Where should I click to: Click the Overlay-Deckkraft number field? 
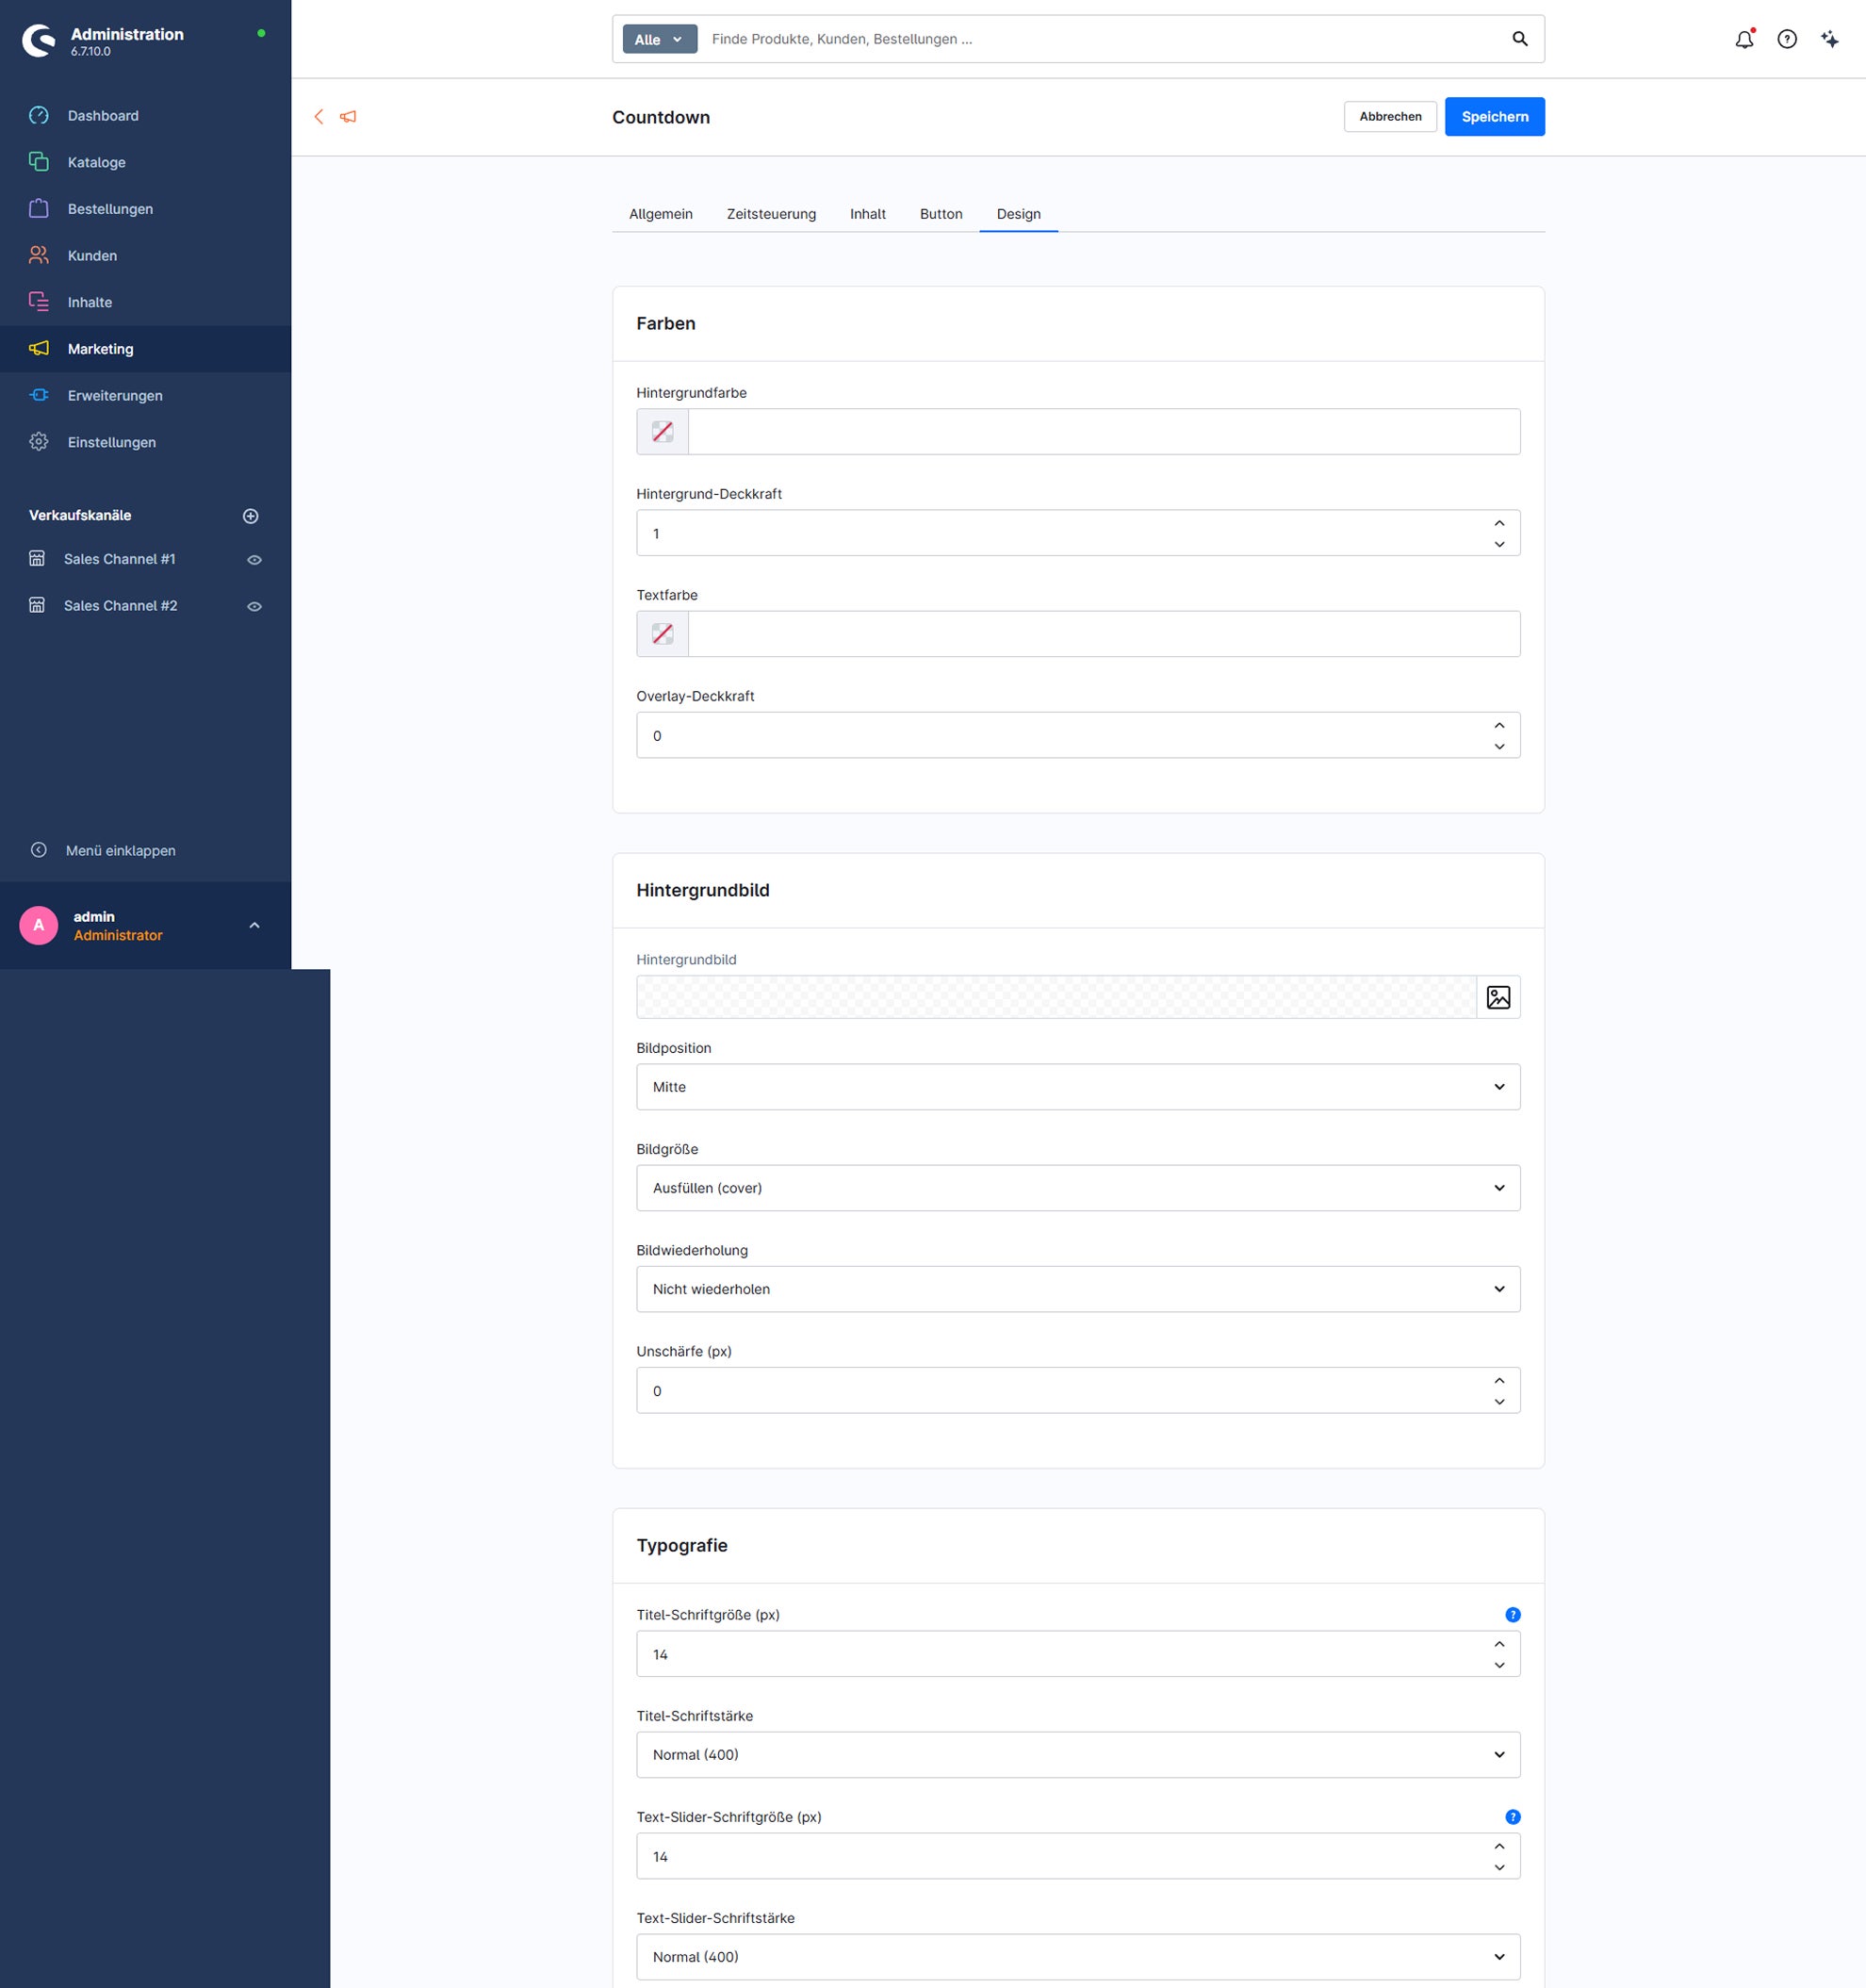click(x=1078, y=735)
